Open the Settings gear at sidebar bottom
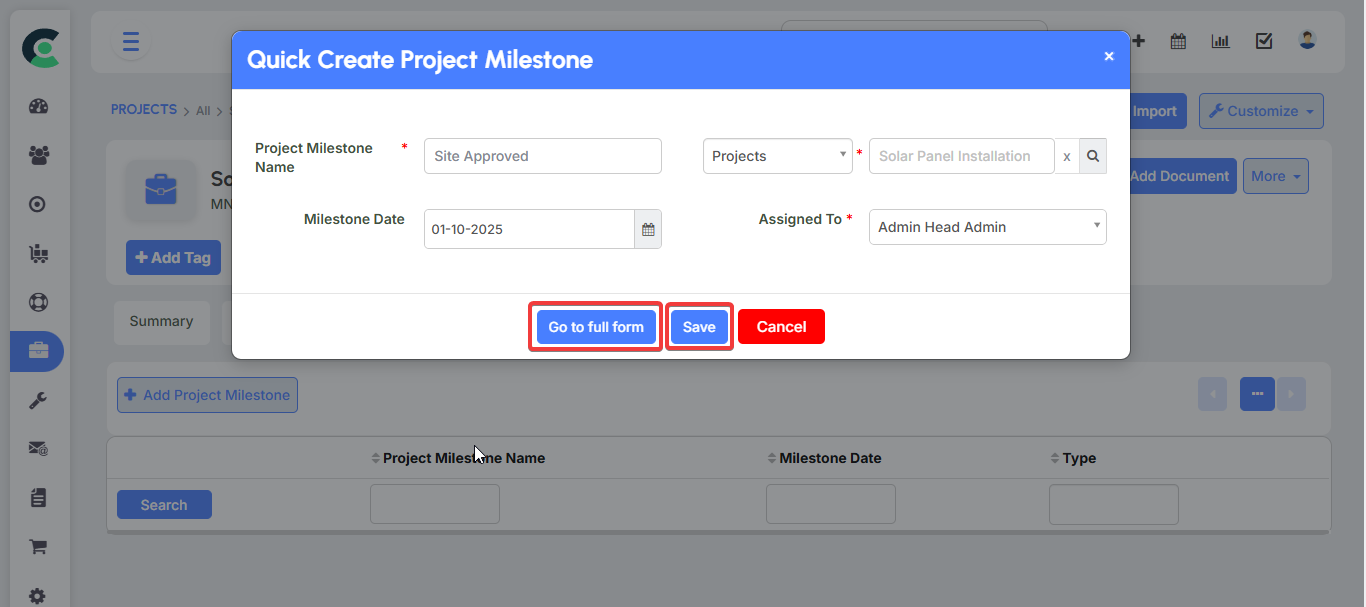Image resolution: width=1366 pixels, height=607 pixels. (37, 596)
